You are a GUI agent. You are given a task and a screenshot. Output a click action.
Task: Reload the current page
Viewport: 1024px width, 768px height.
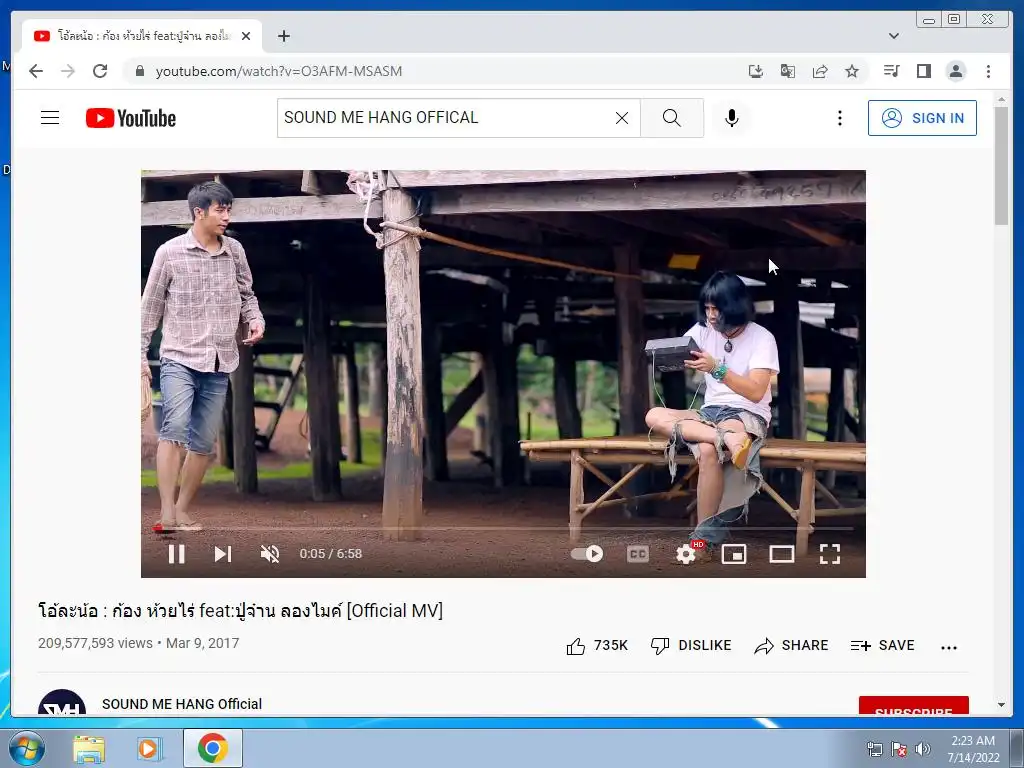100,71
